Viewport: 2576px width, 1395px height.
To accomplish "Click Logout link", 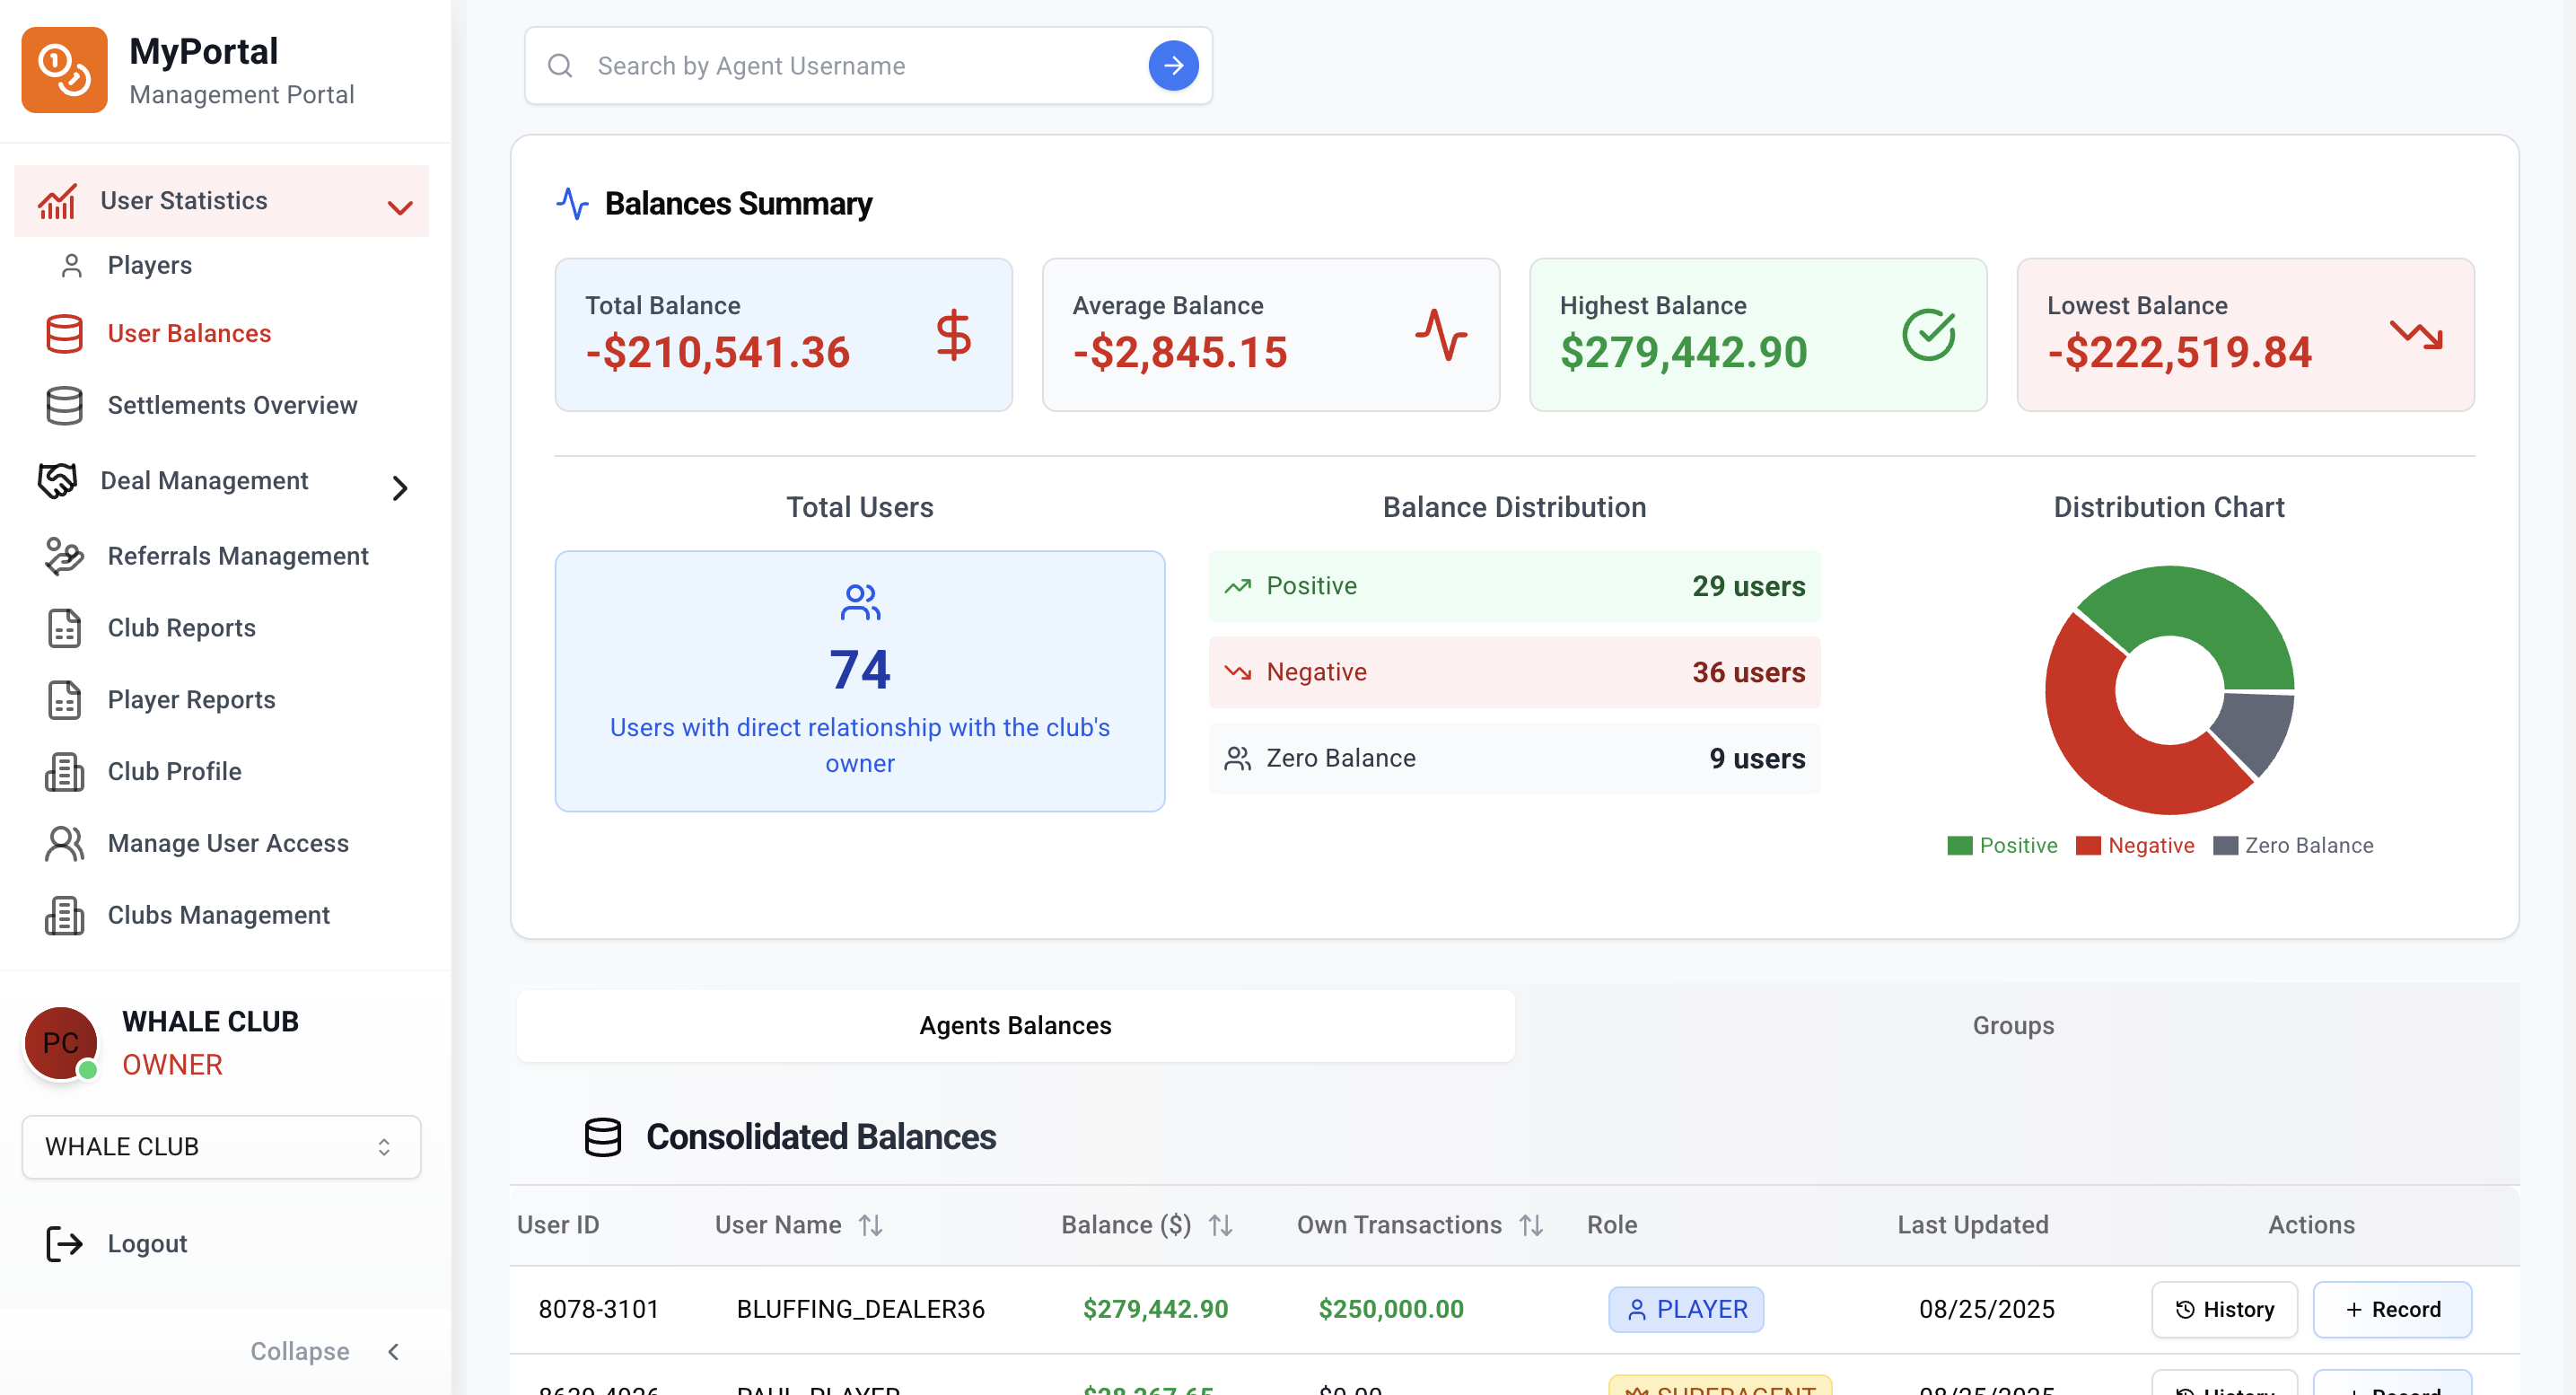I will click(147, 1243).
